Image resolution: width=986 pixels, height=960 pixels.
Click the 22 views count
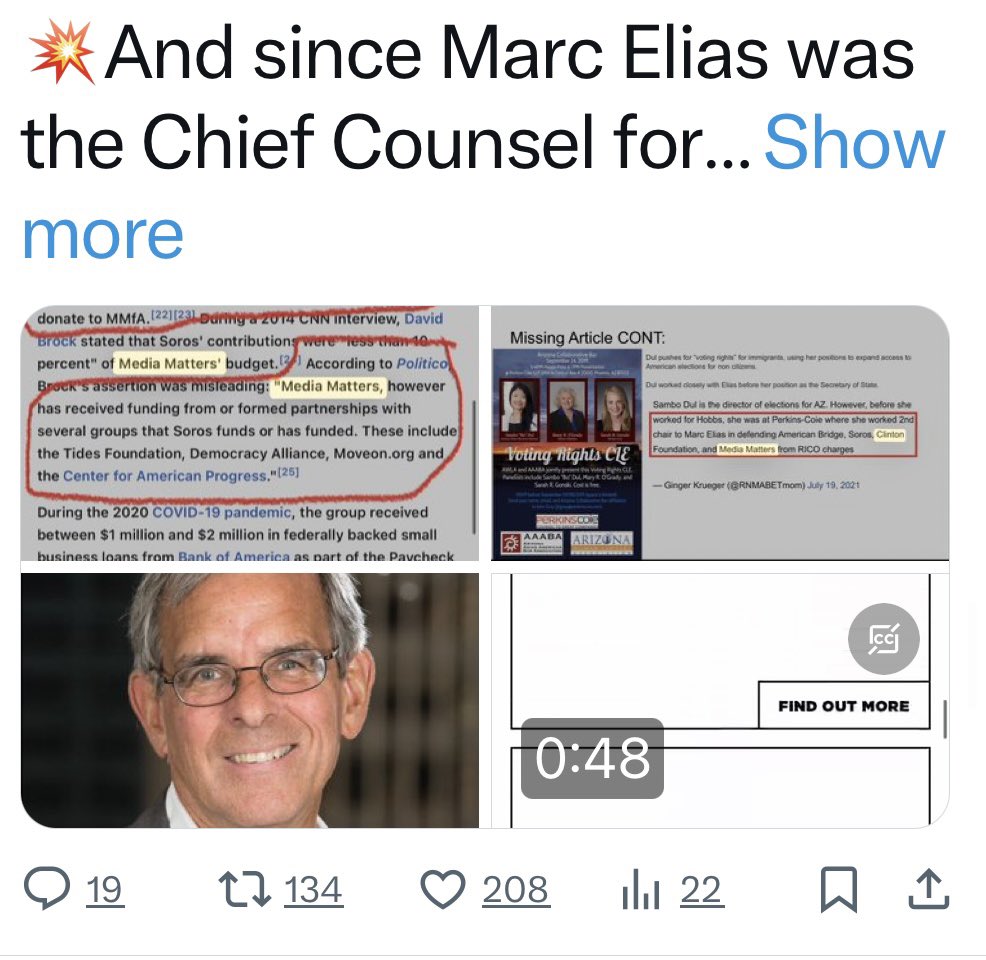coord(701,890)
